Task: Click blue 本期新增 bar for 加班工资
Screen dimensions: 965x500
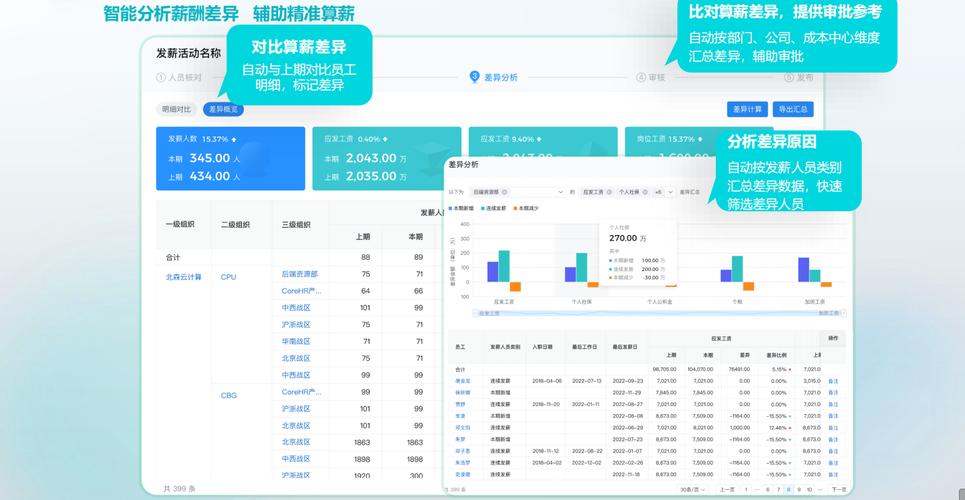Action: (804, 270)
